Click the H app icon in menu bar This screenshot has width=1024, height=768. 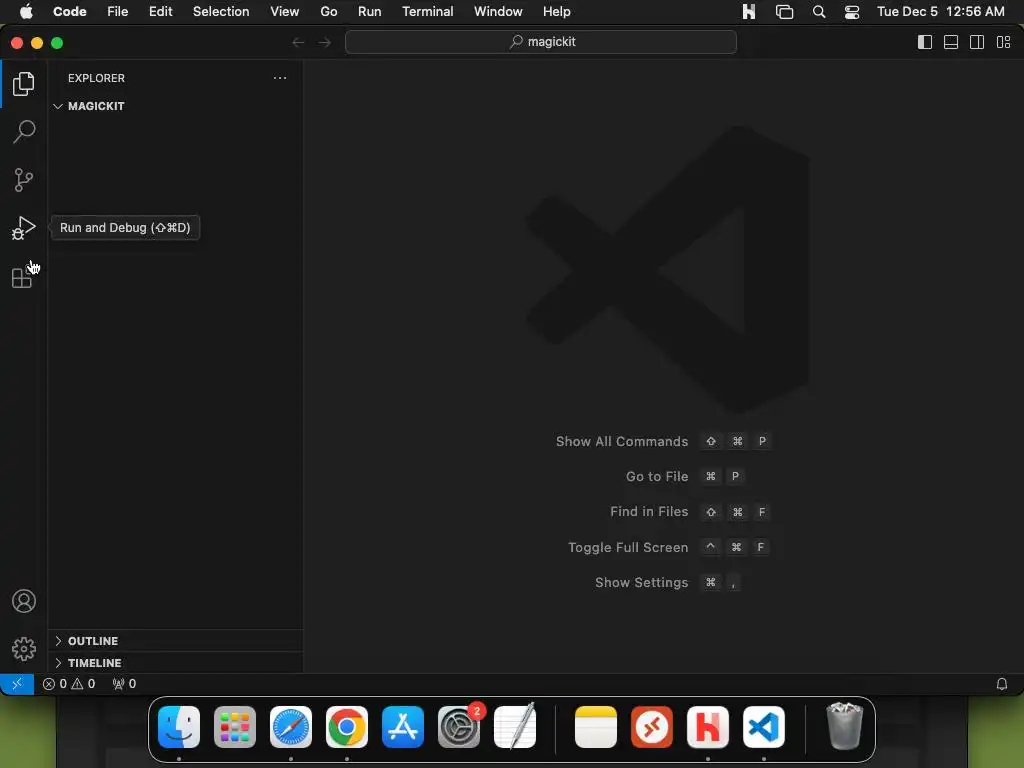coord(748,11)
